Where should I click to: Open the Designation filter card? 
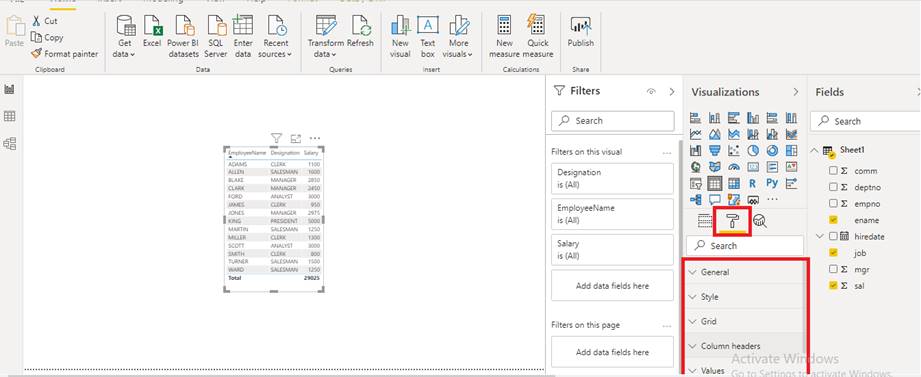(613, 179)
